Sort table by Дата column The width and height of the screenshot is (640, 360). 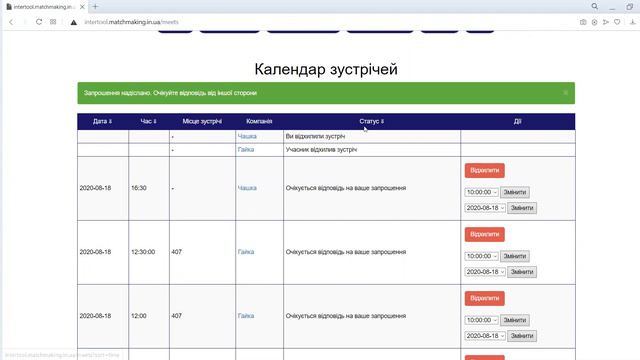tap(102, 121)
